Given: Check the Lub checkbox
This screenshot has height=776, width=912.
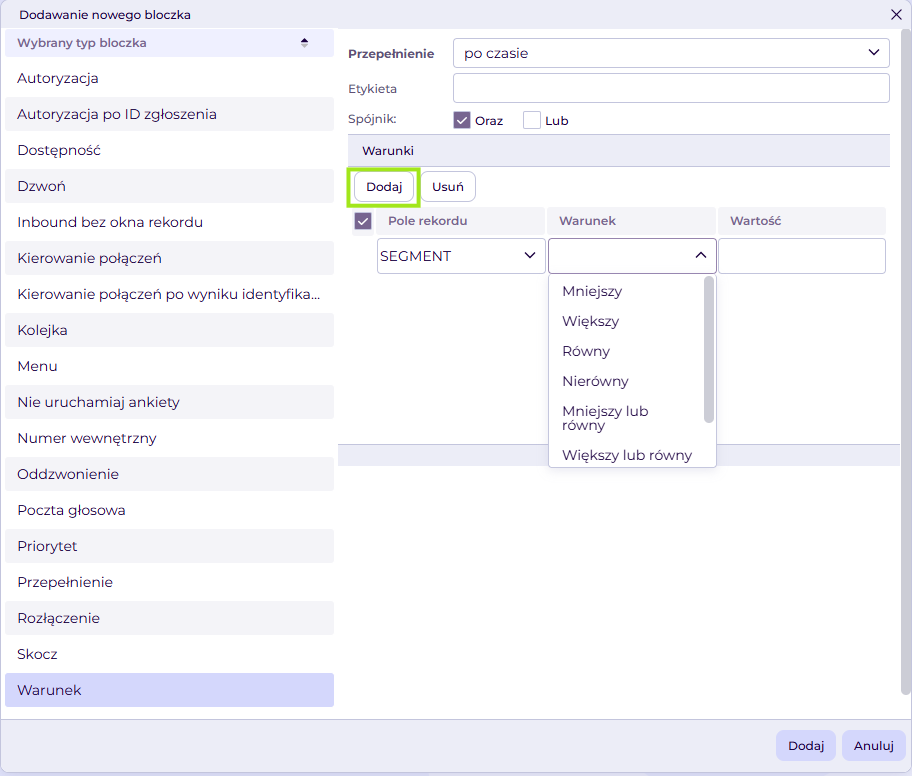Looking at the screenshot, I should (x=532, y=120).
